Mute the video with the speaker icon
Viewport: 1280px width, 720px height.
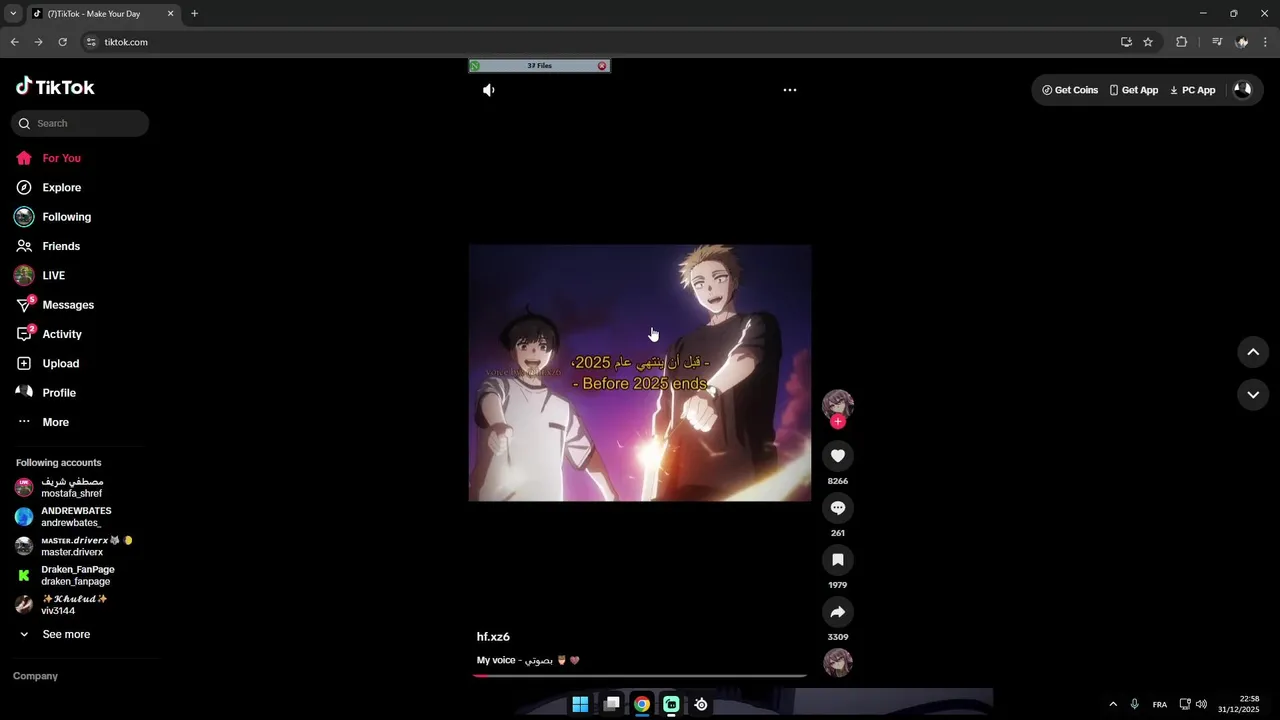click(488, 90)
